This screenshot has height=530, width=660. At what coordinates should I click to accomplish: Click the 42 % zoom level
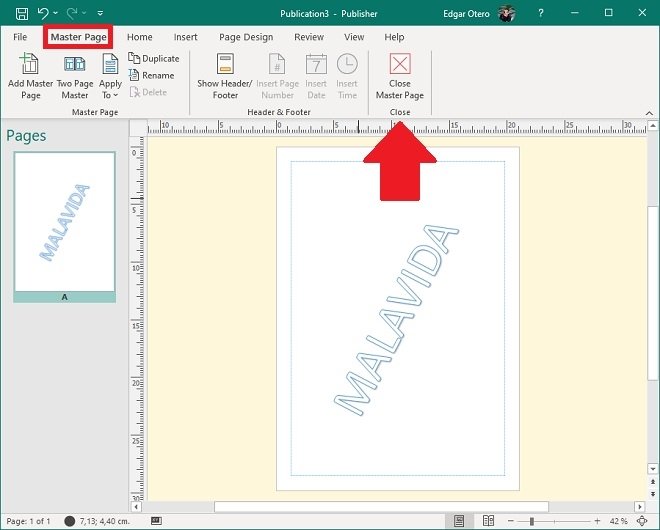pyautogui.click(x=618, y=521)
